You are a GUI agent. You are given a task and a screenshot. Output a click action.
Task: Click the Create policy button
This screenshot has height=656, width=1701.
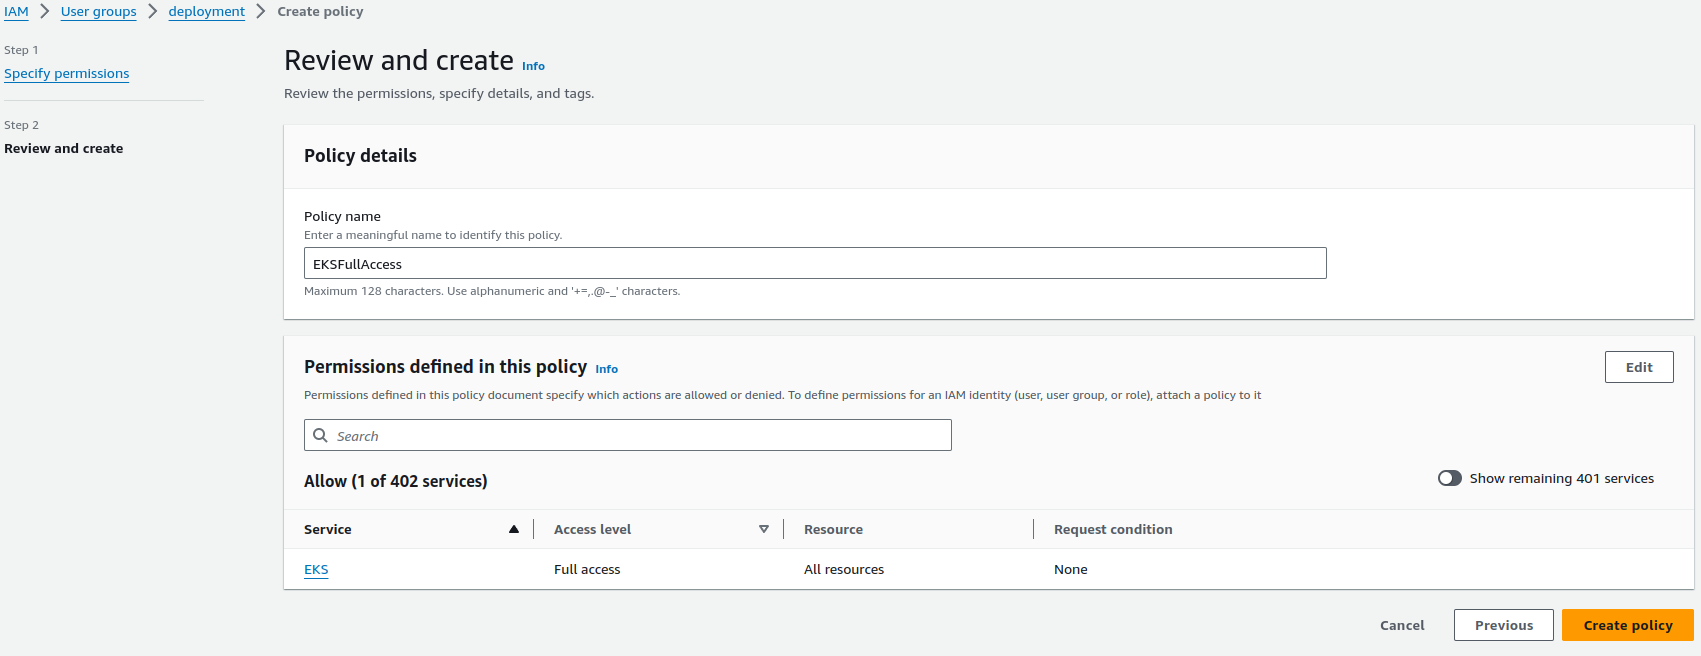1627,625
